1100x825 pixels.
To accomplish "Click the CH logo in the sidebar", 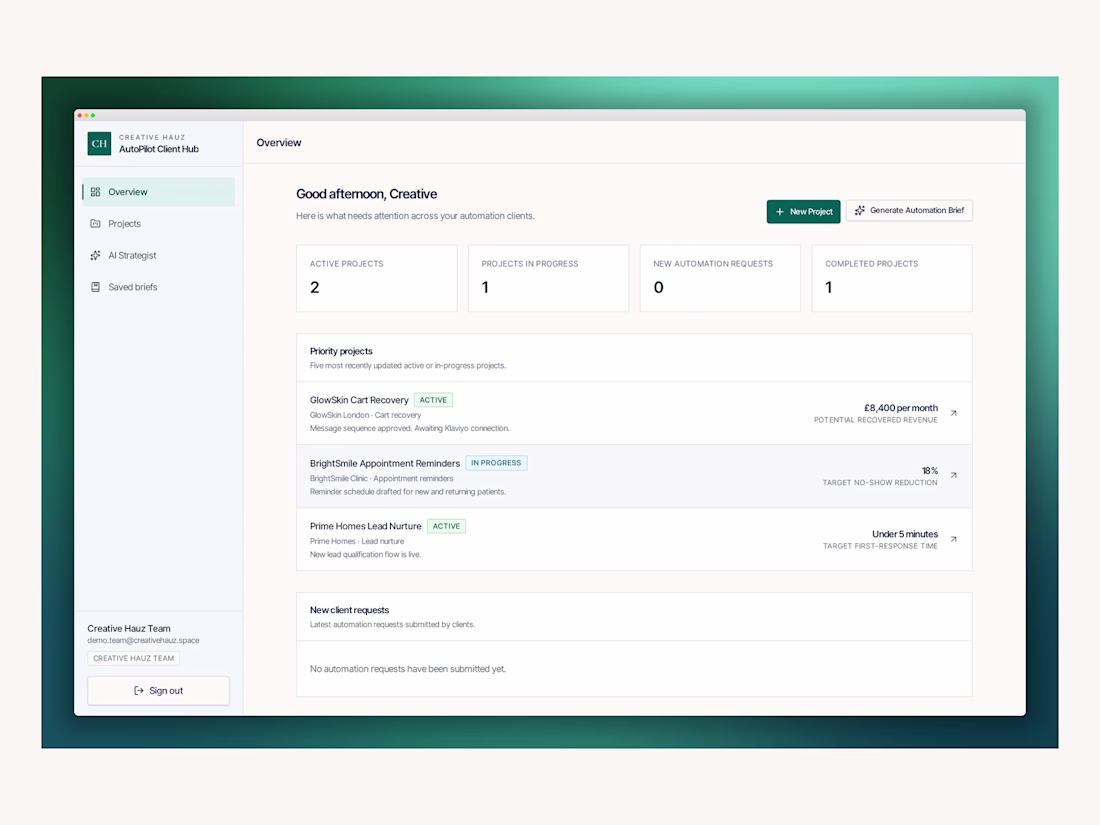I will (x=99, y=143).
